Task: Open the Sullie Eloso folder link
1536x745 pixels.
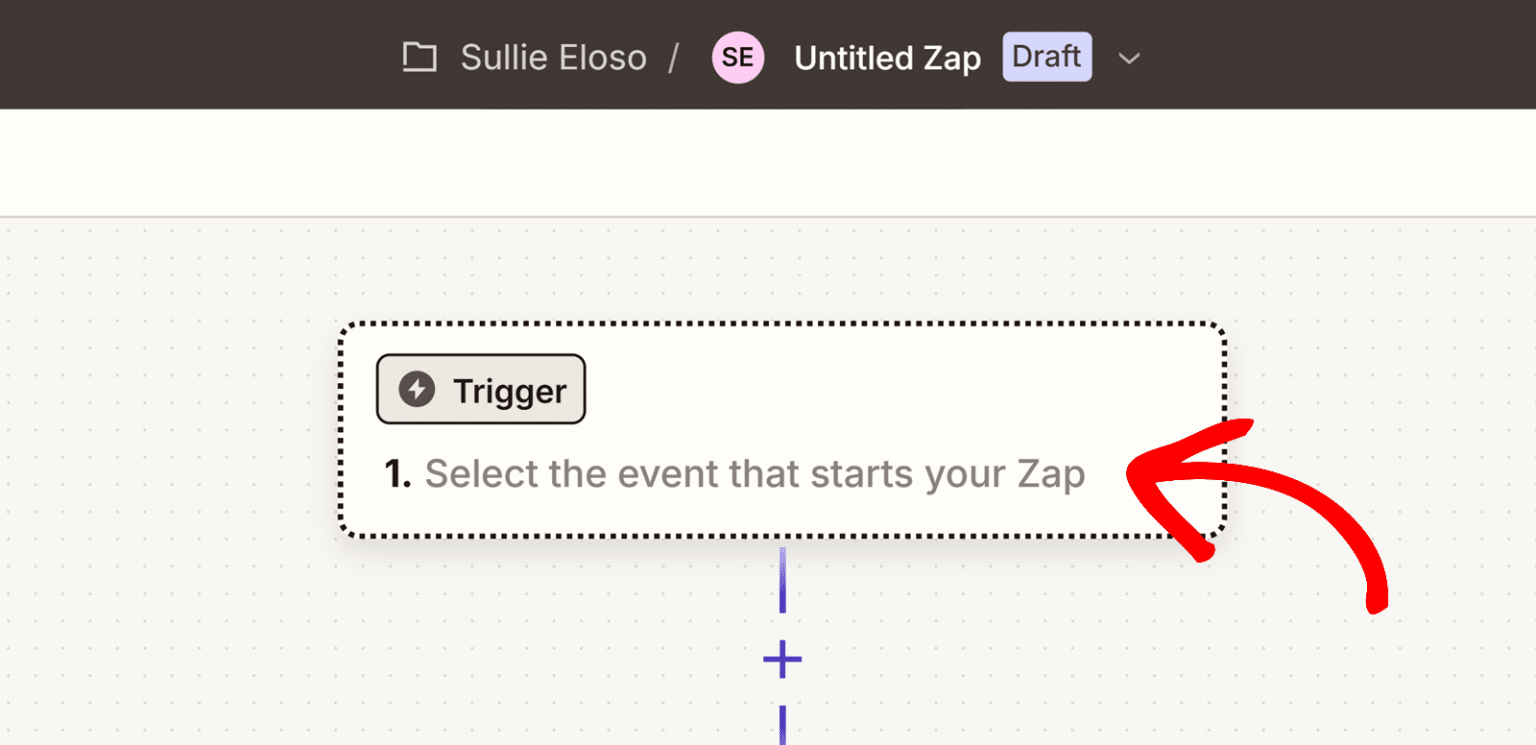Action: (x=553, y=57)
